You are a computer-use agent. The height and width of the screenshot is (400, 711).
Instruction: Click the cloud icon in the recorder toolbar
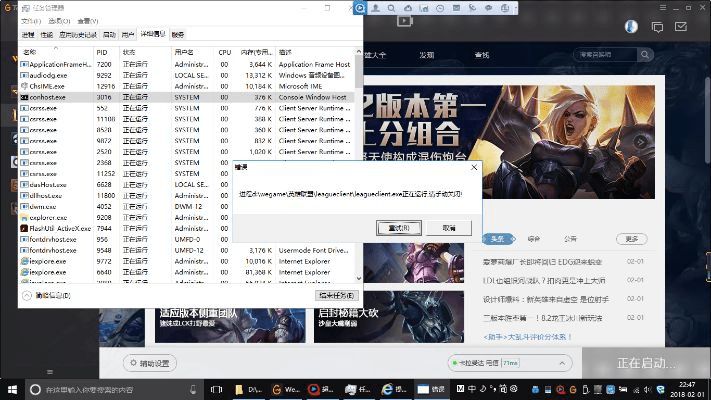click(408, 8)
